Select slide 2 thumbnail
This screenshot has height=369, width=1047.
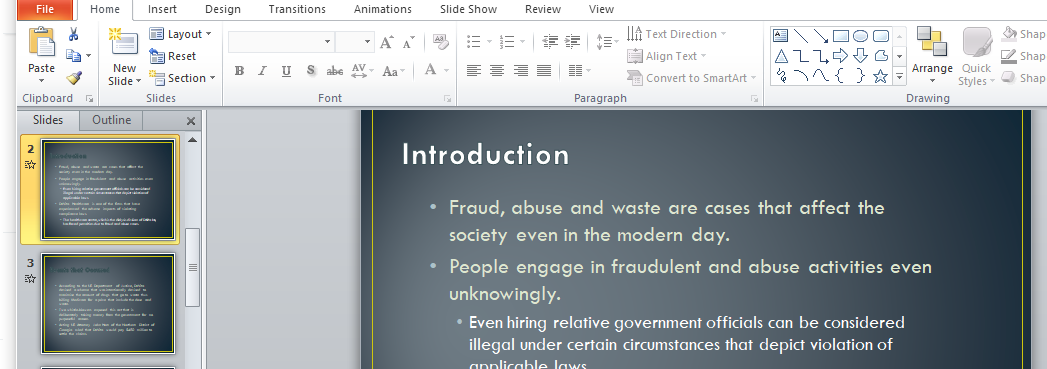click(x=108, y=190)
